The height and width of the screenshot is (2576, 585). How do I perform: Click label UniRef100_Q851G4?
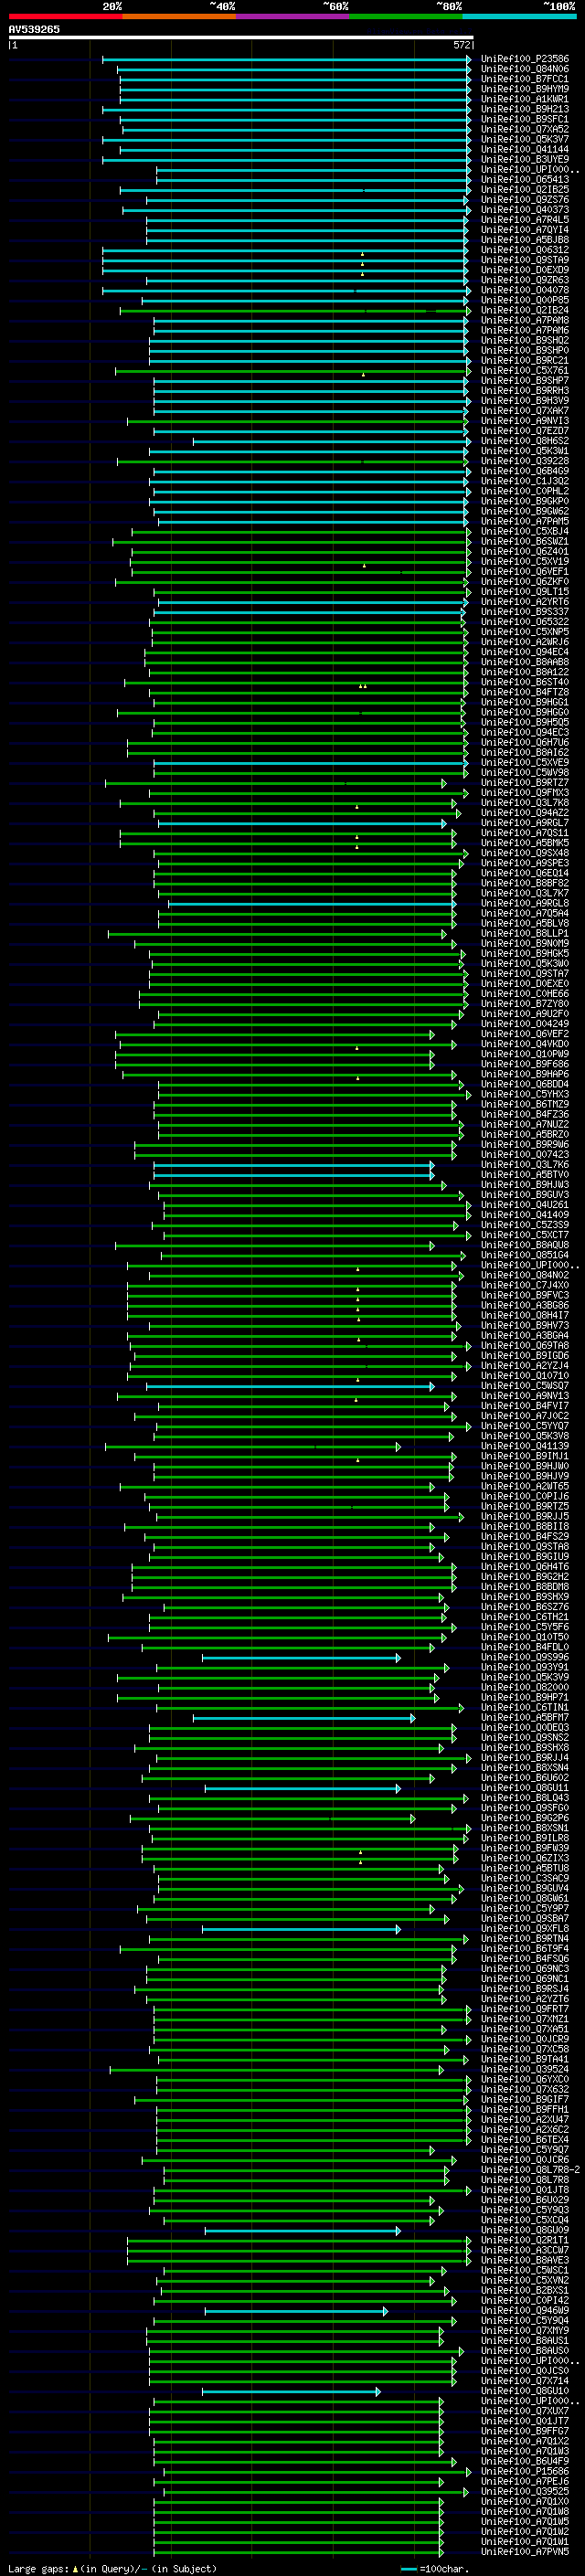click(525, 1255)
